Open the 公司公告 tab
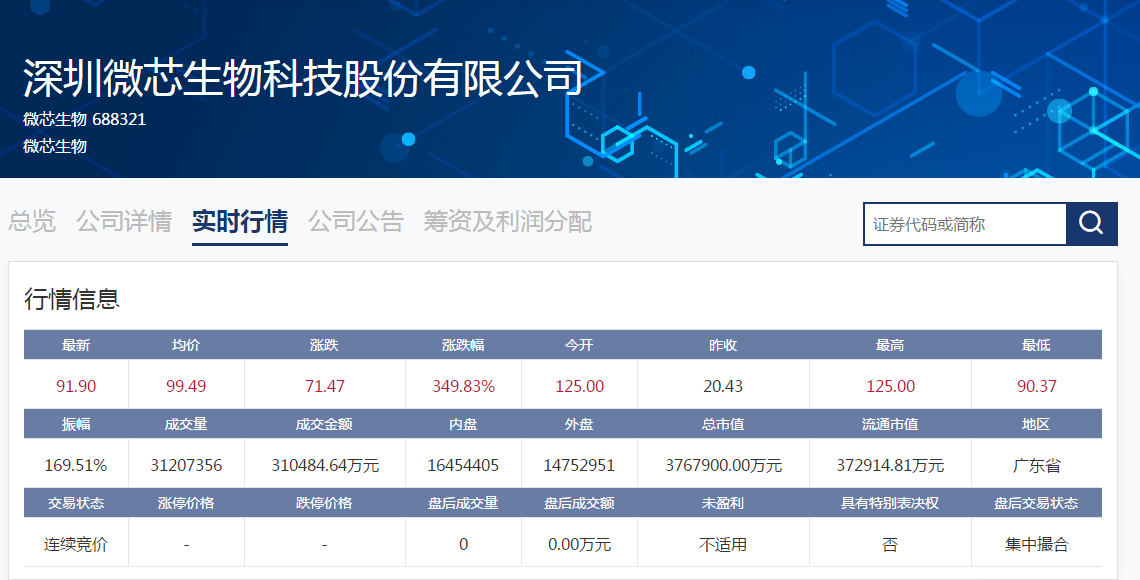Image resolution: width=1140 pixels, height=580 pixels. [x=356, y=221]
